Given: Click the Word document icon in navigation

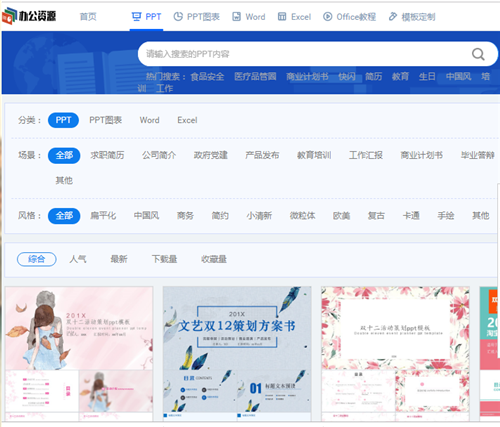Looking at the screenshot, I should [236, 16].
